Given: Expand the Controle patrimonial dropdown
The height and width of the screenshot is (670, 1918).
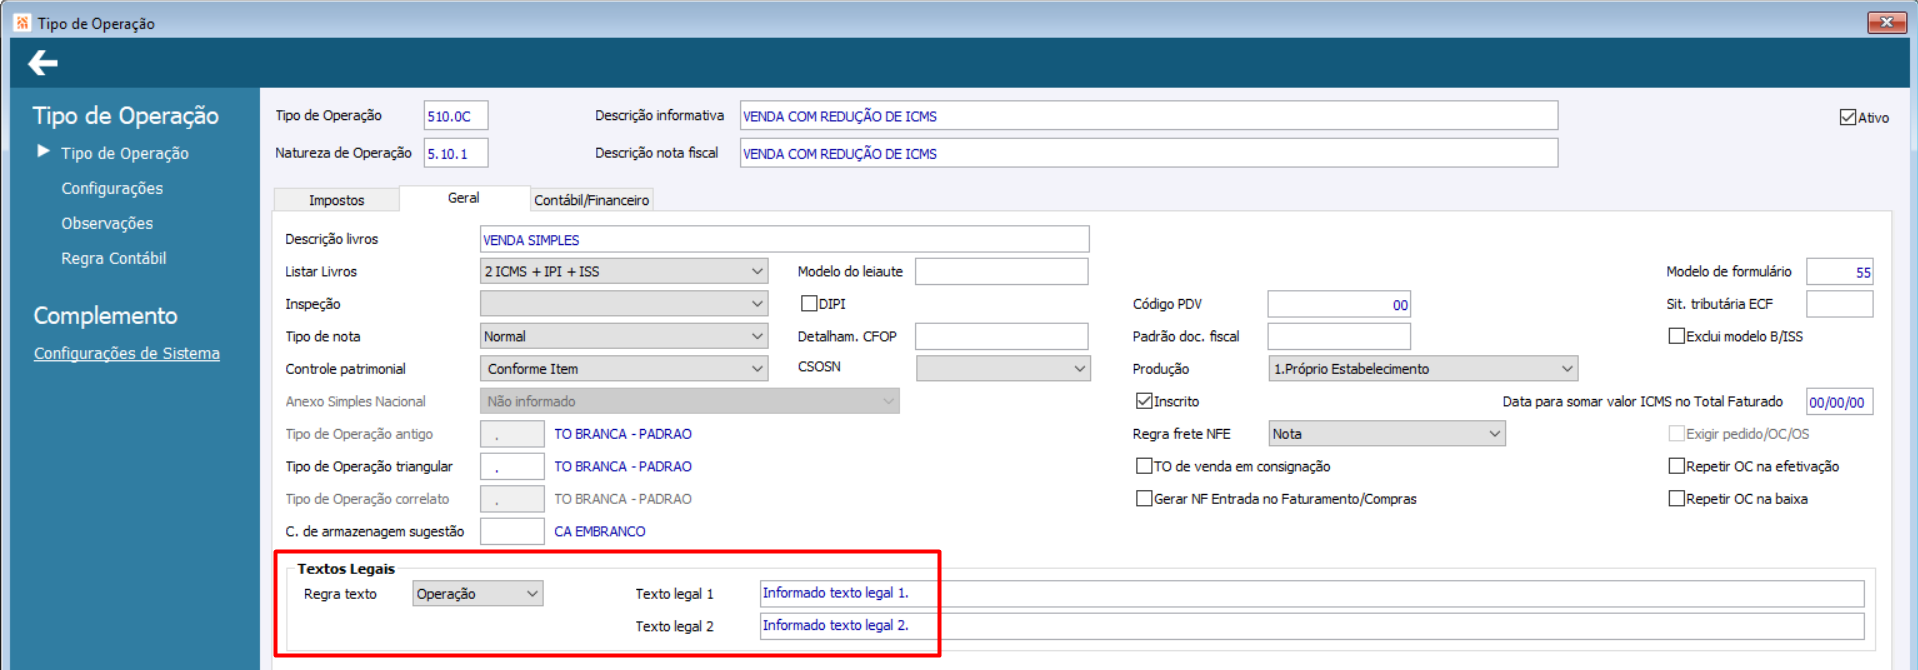Looking at the screenshot, I should click(624, 368).
